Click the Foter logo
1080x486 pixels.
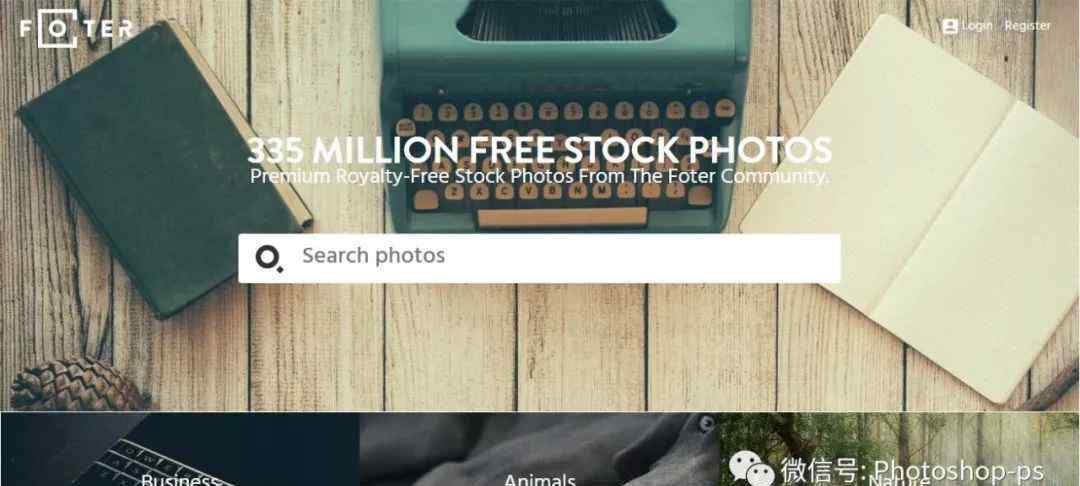[x=76, y=28]
